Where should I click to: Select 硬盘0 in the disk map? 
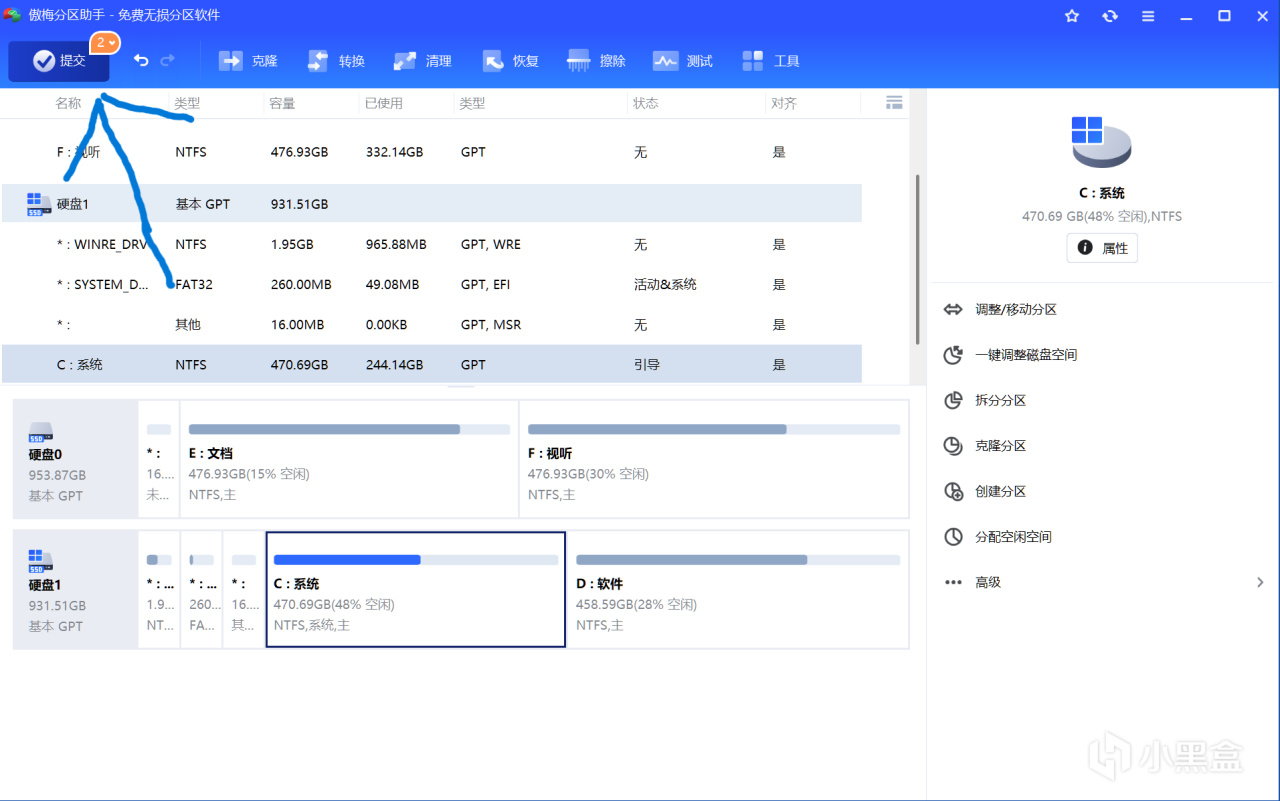(x=76, y=459)
